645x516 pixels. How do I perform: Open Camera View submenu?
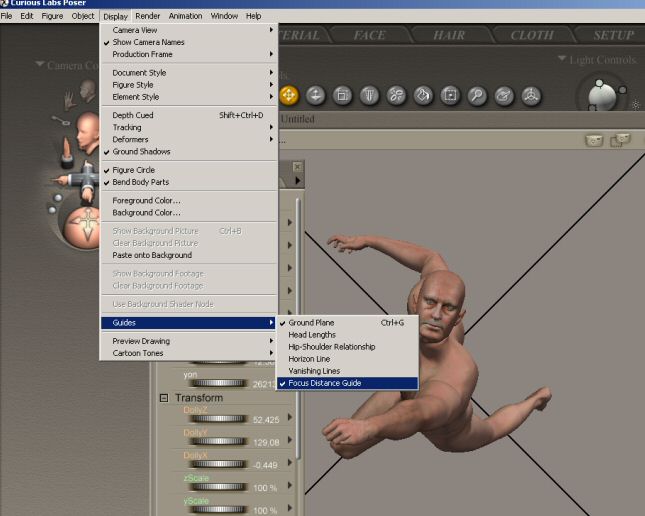[x=189, y=30]
